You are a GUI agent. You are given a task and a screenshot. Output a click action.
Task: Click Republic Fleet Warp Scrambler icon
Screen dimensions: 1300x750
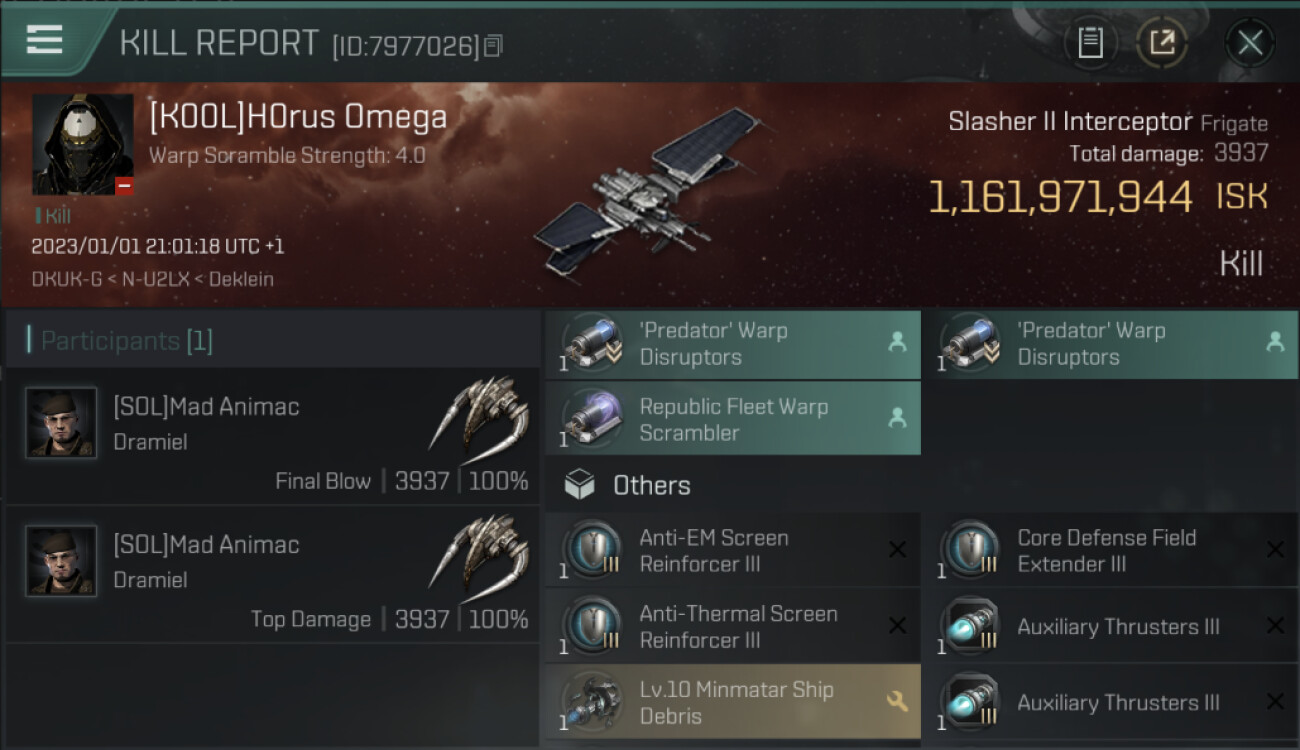coord(591,419)
